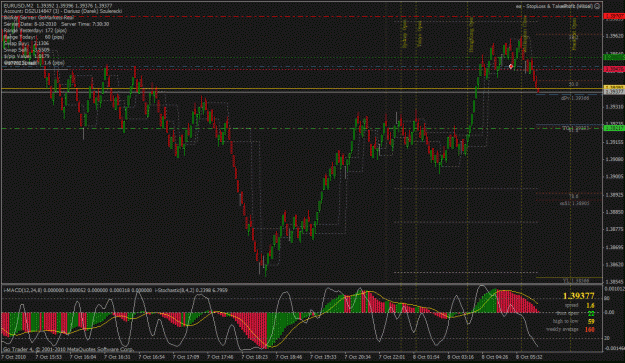Click the 7 Oct 19:33 time axis label
The height and width of the screenshot is (363, 625).
pos(323,357)
